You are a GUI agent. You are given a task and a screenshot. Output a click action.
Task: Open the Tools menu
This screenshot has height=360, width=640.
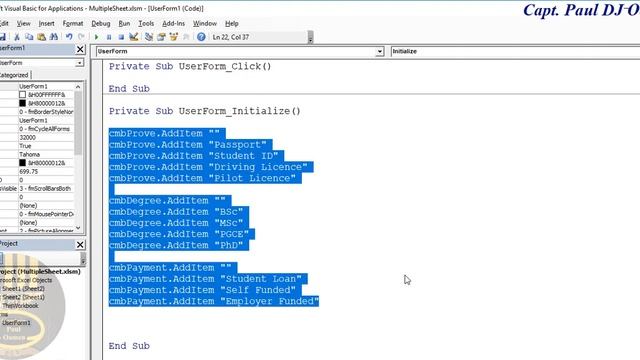point(146,24)
